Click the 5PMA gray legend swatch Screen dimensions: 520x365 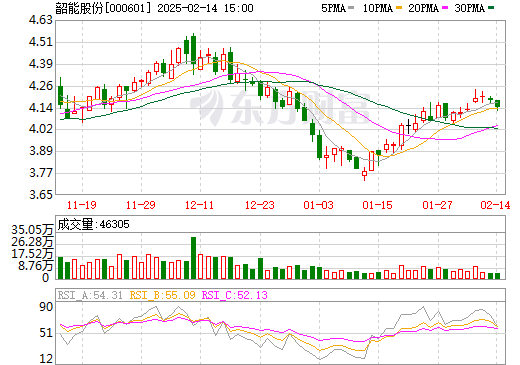click(351, 7)
